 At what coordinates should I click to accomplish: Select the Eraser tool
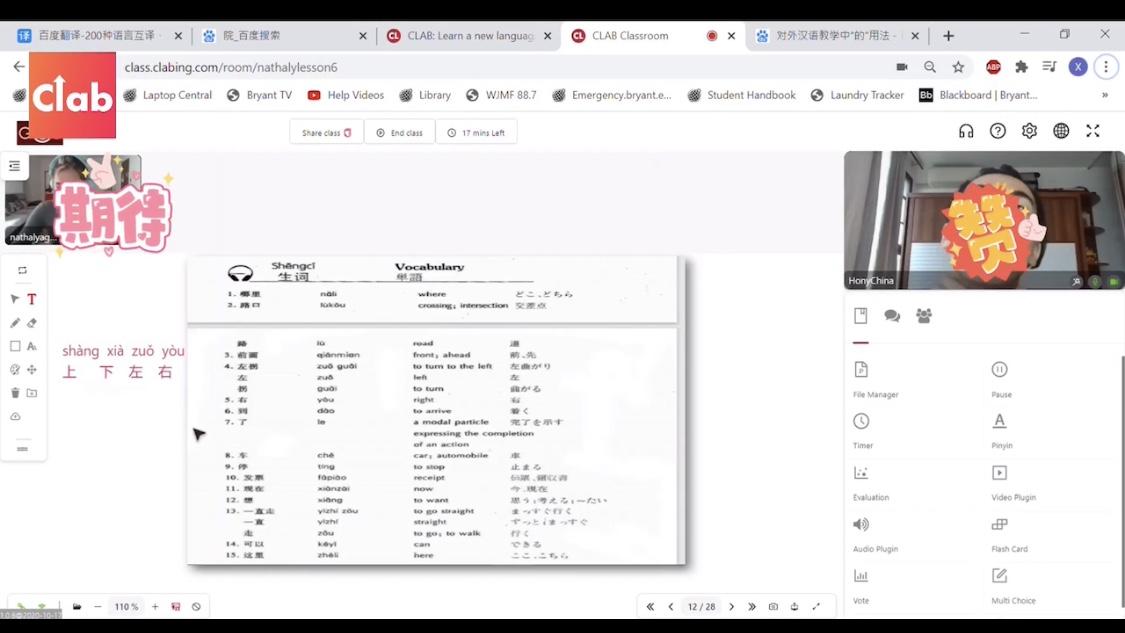point(32,323)
